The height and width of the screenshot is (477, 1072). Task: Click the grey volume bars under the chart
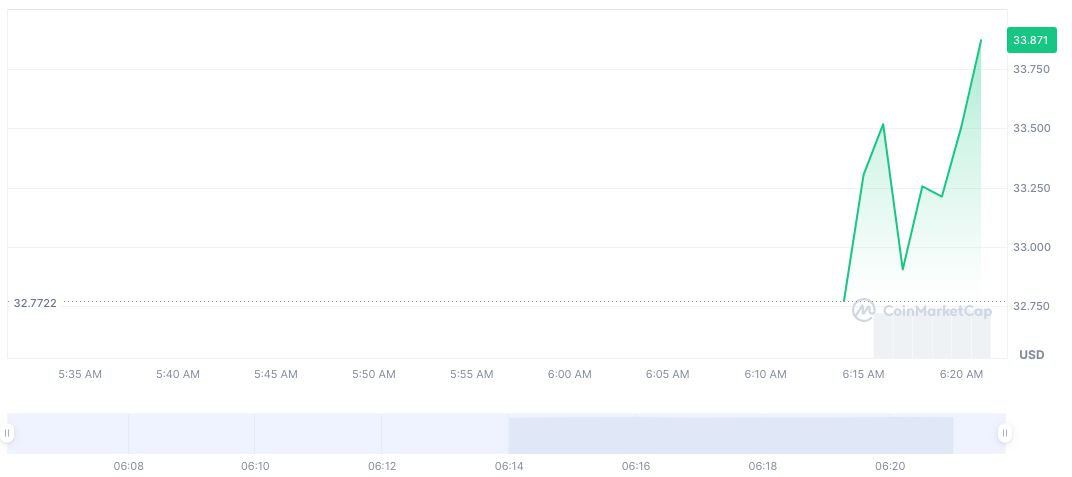coord(932,335)
